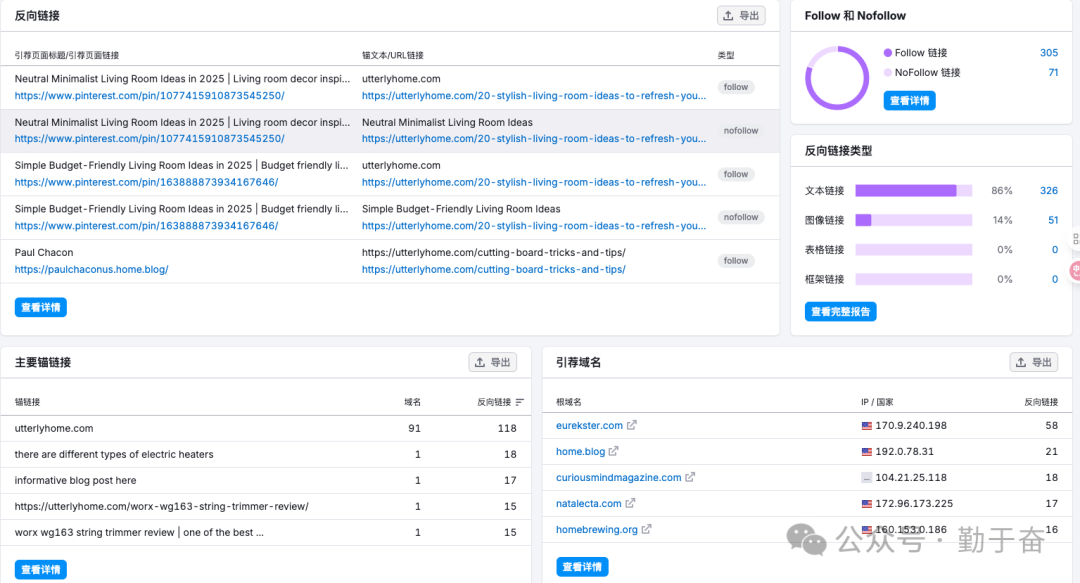
Task: Click the domains column header in anchors table
Action: 413,402
